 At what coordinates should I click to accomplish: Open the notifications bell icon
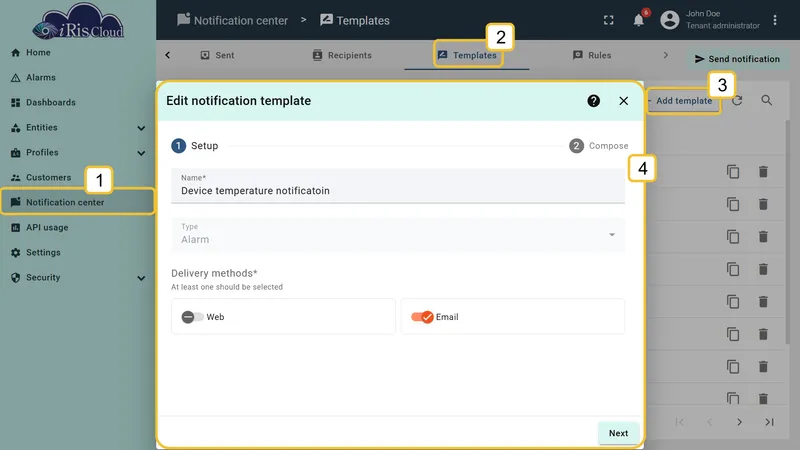click(x=638, y=20)
